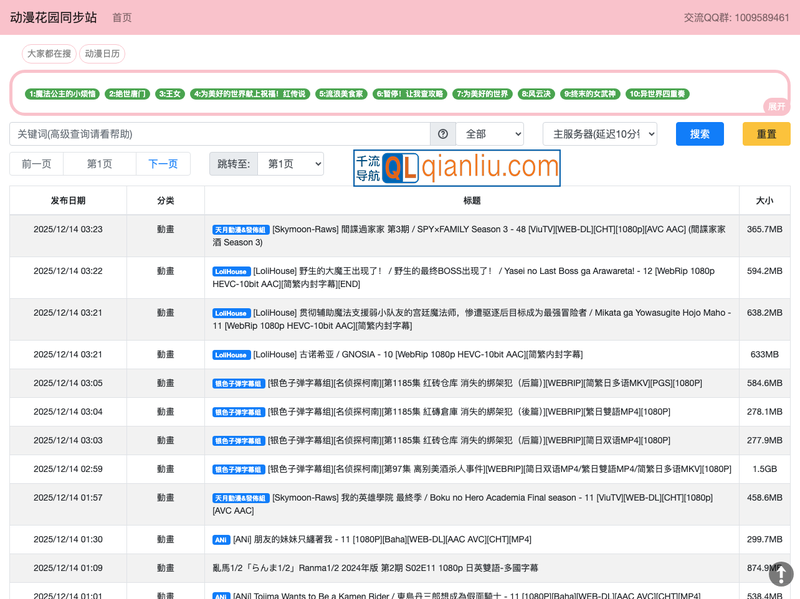Go to 首页 in the top navigation

tap(121, 17)
